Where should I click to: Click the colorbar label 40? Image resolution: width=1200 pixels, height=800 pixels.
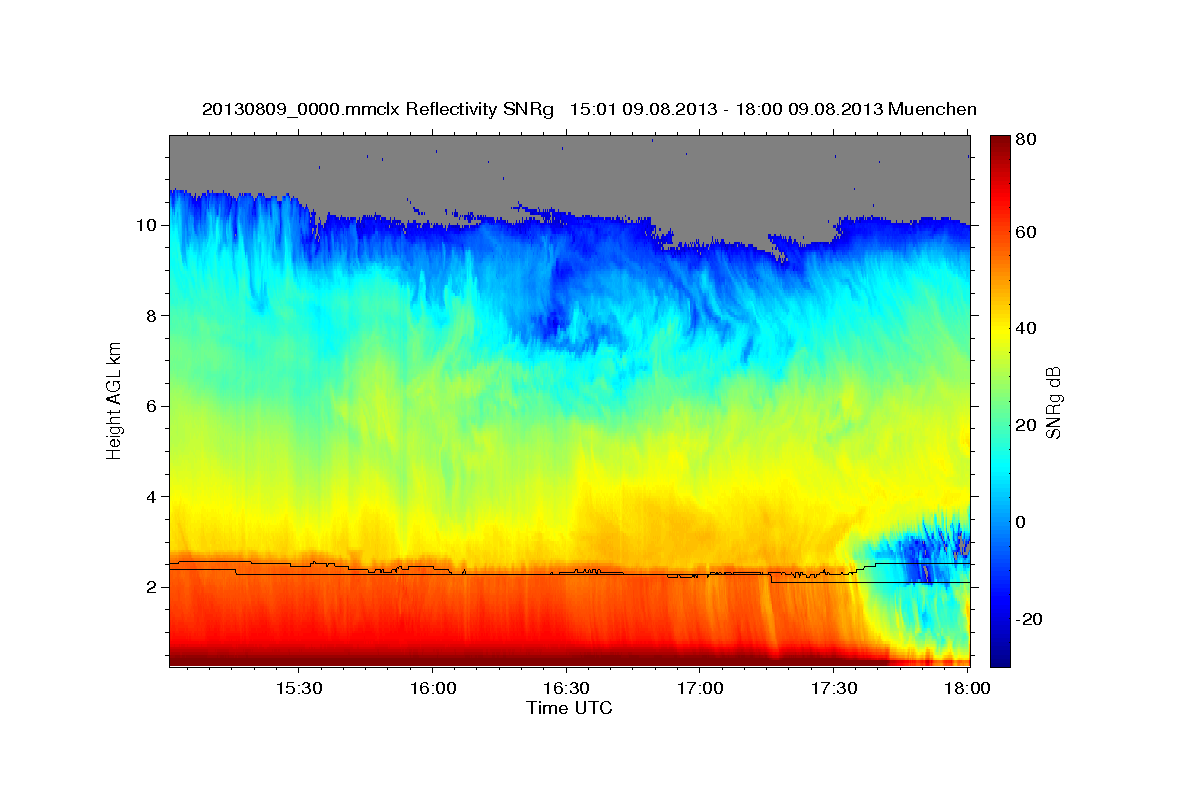1025,328
